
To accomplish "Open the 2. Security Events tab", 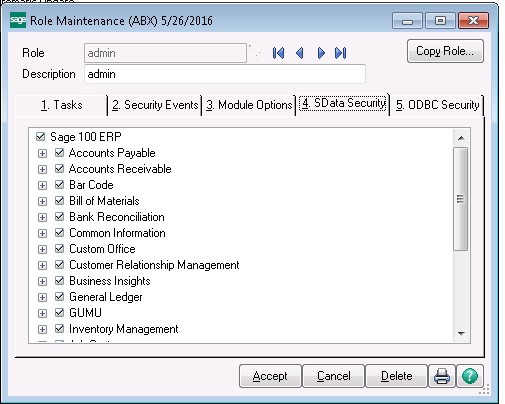I will [x=155, y=105].
